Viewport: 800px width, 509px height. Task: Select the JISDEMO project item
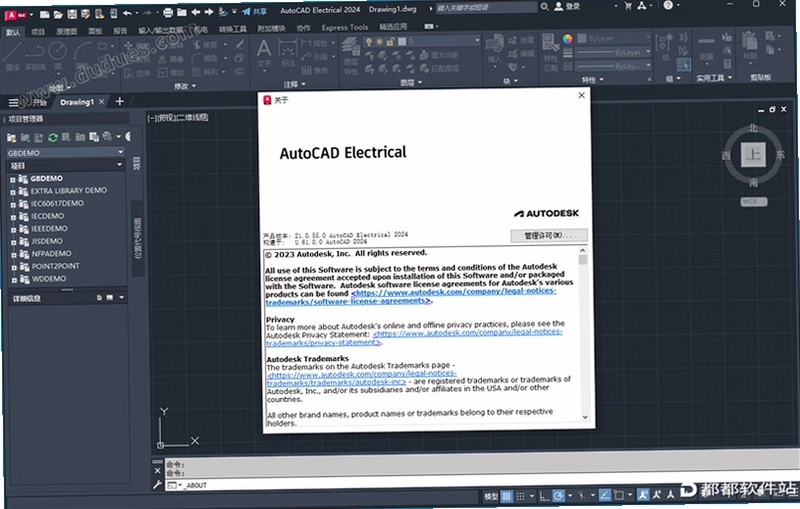[x=46, y=241]
